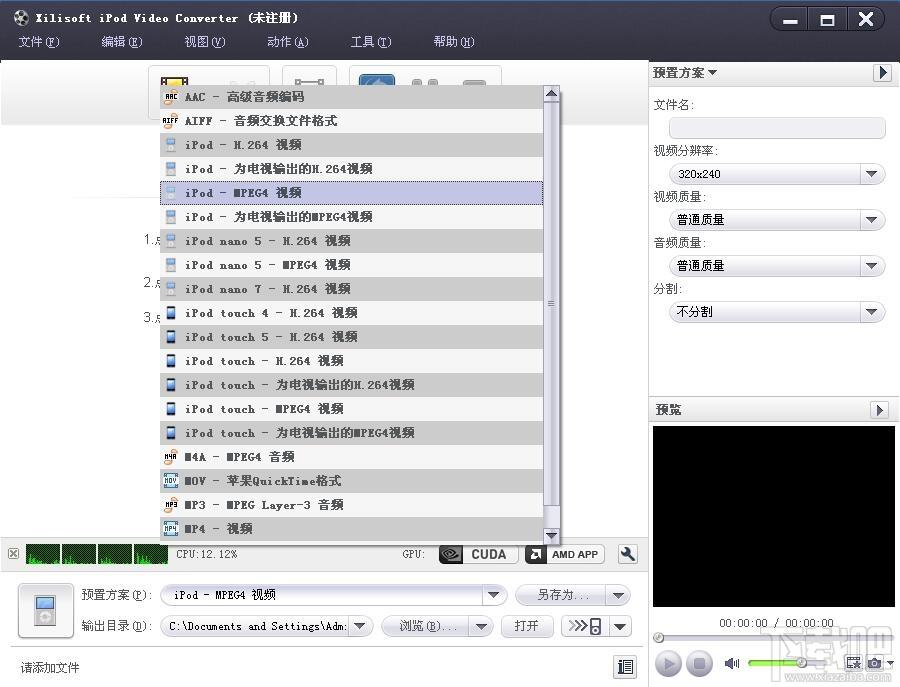Choose iPod - 为电视输出的MPEG4视频 profile
The width and height of the screenshot is (900, 687).
[x=351, y=217]
